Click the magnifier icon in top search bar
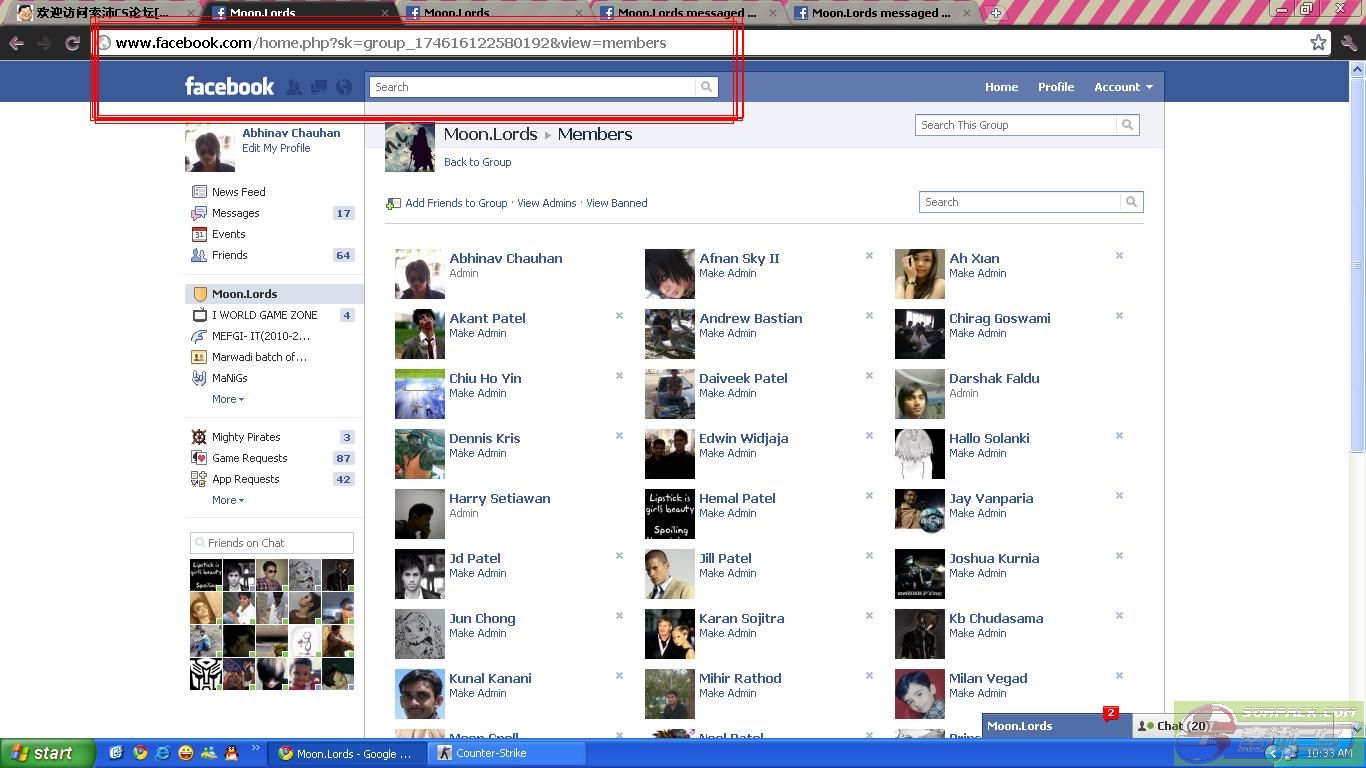This screenshot has height=768, width=1366. [706, 87]
